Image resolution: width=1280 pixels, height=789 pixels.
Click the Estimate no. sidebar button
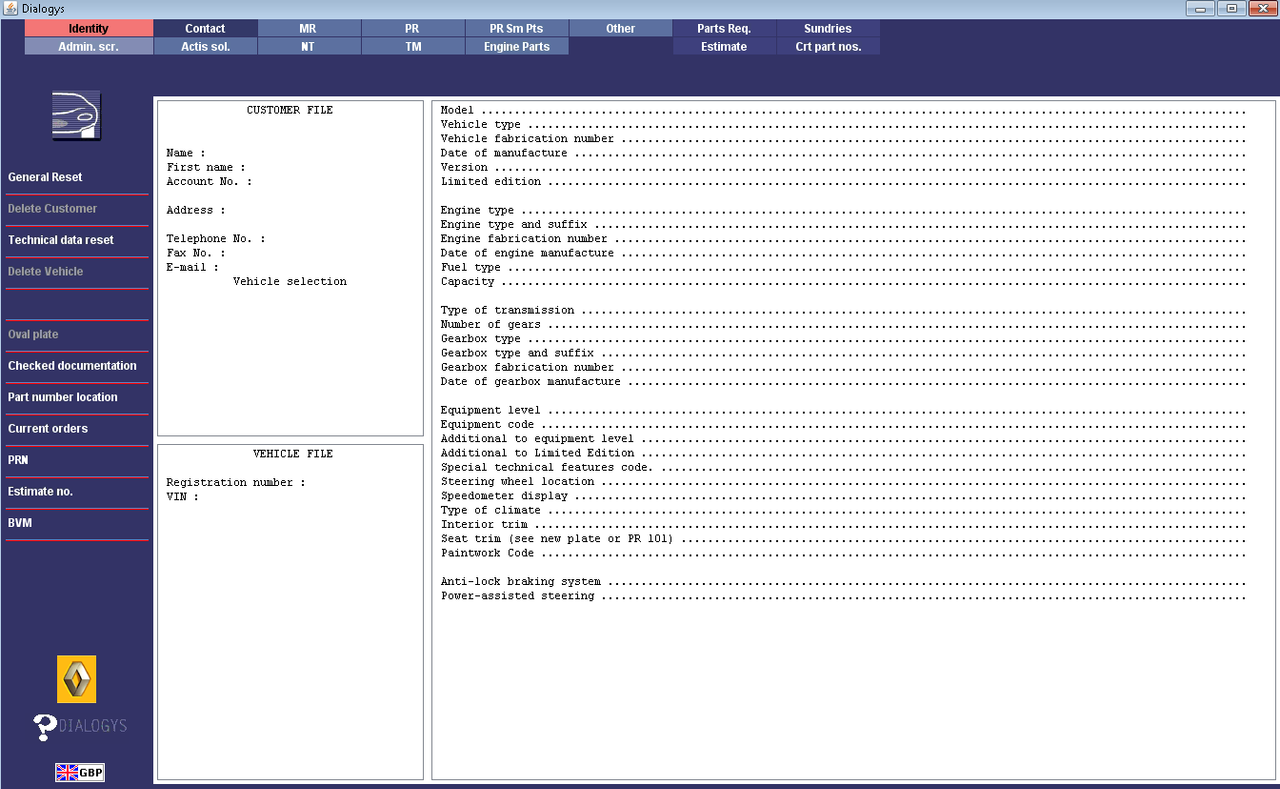point(77,491)
